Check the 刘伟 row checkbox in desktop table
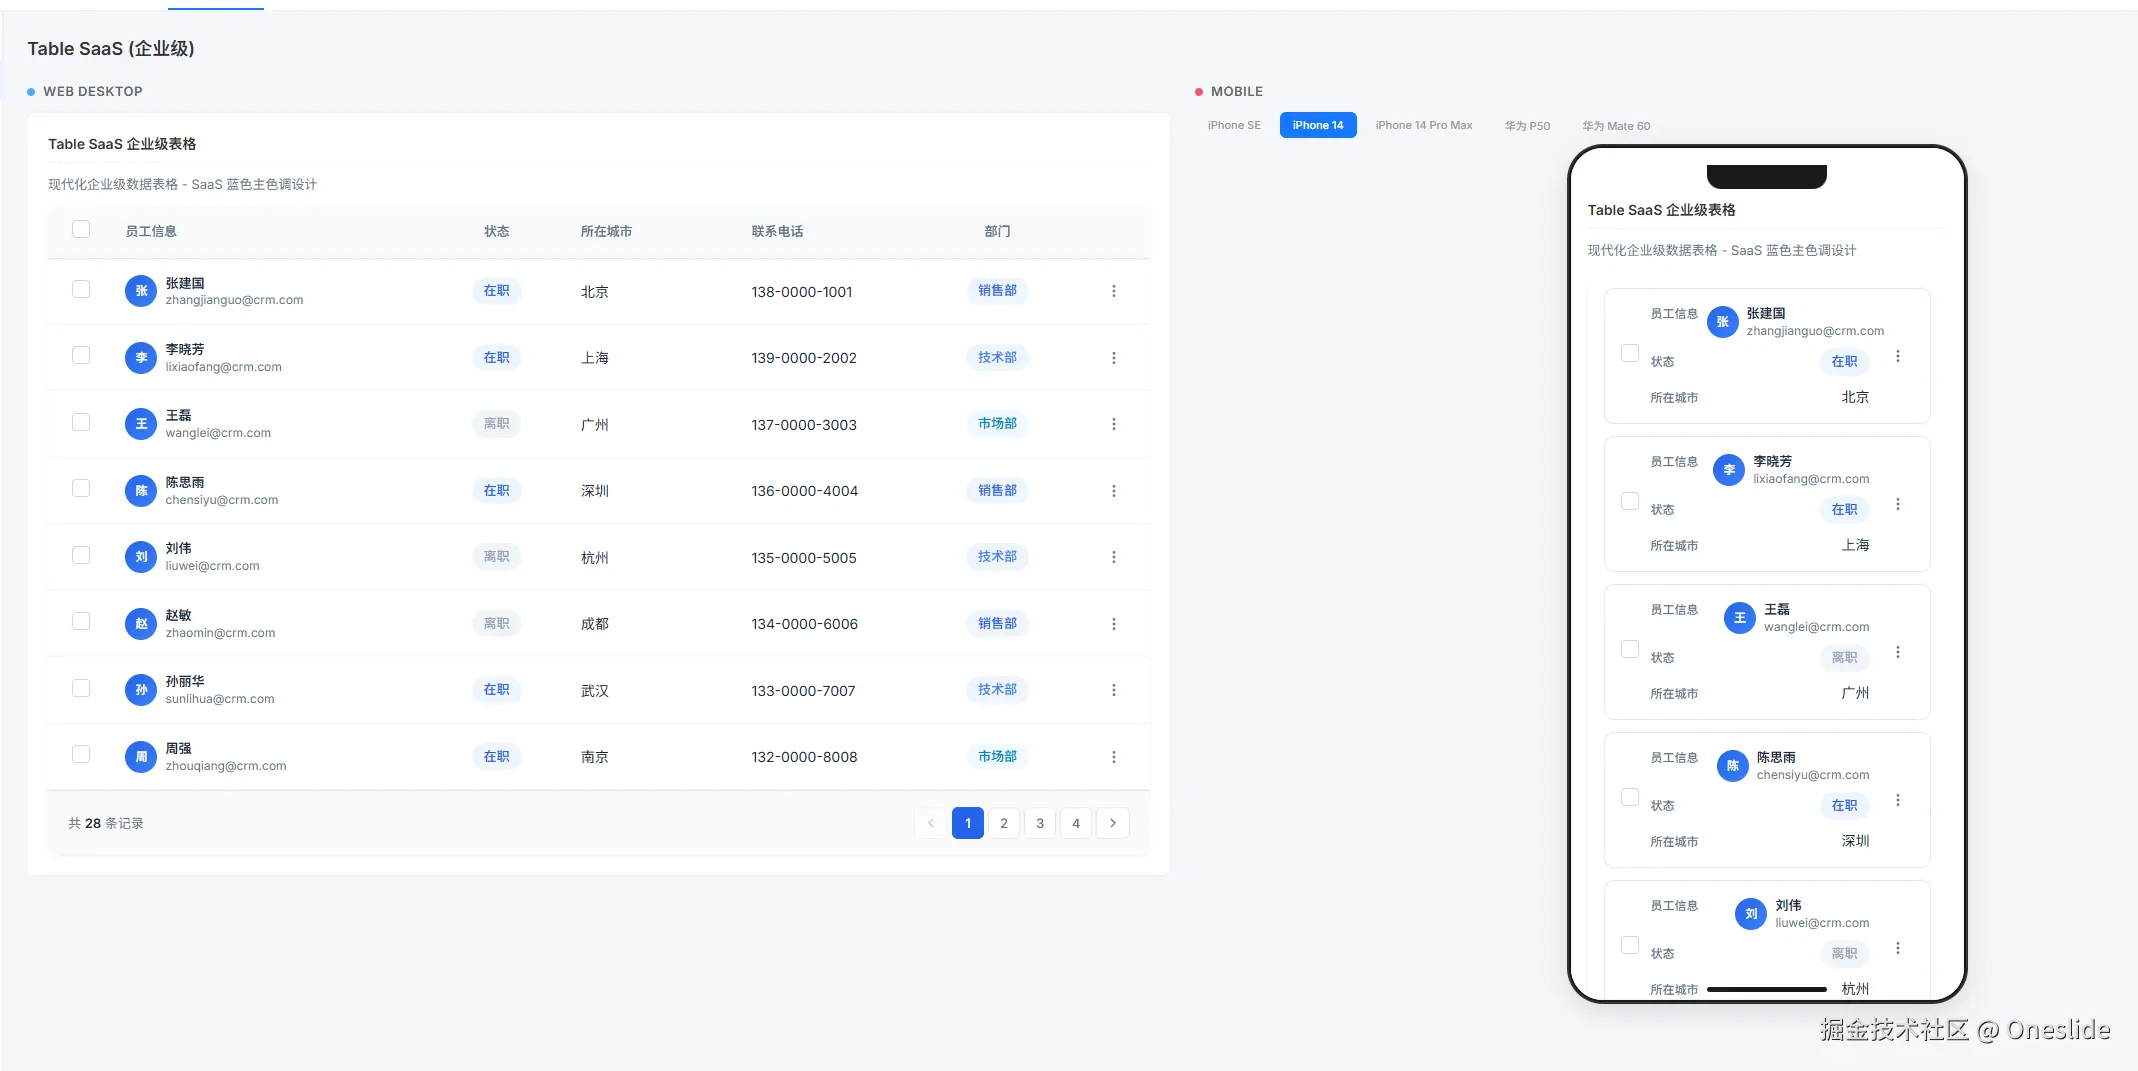Screen dimensions: 2138x1071 tap(81, 555)
